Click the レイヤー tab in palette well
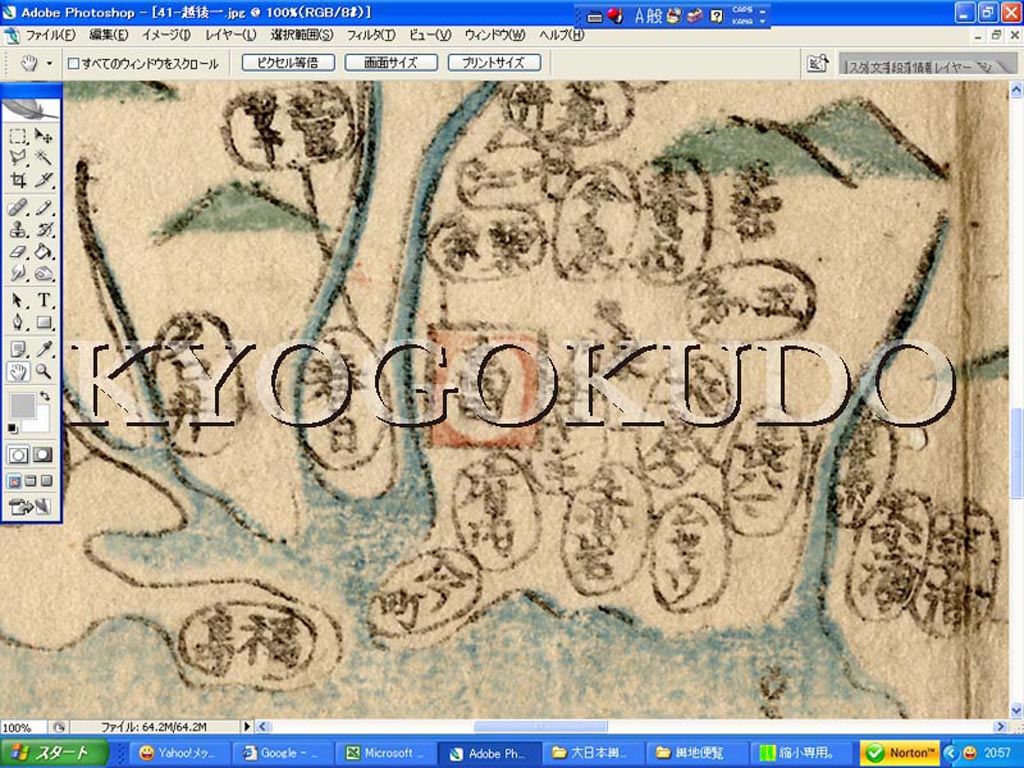 [x=952, y=67]
